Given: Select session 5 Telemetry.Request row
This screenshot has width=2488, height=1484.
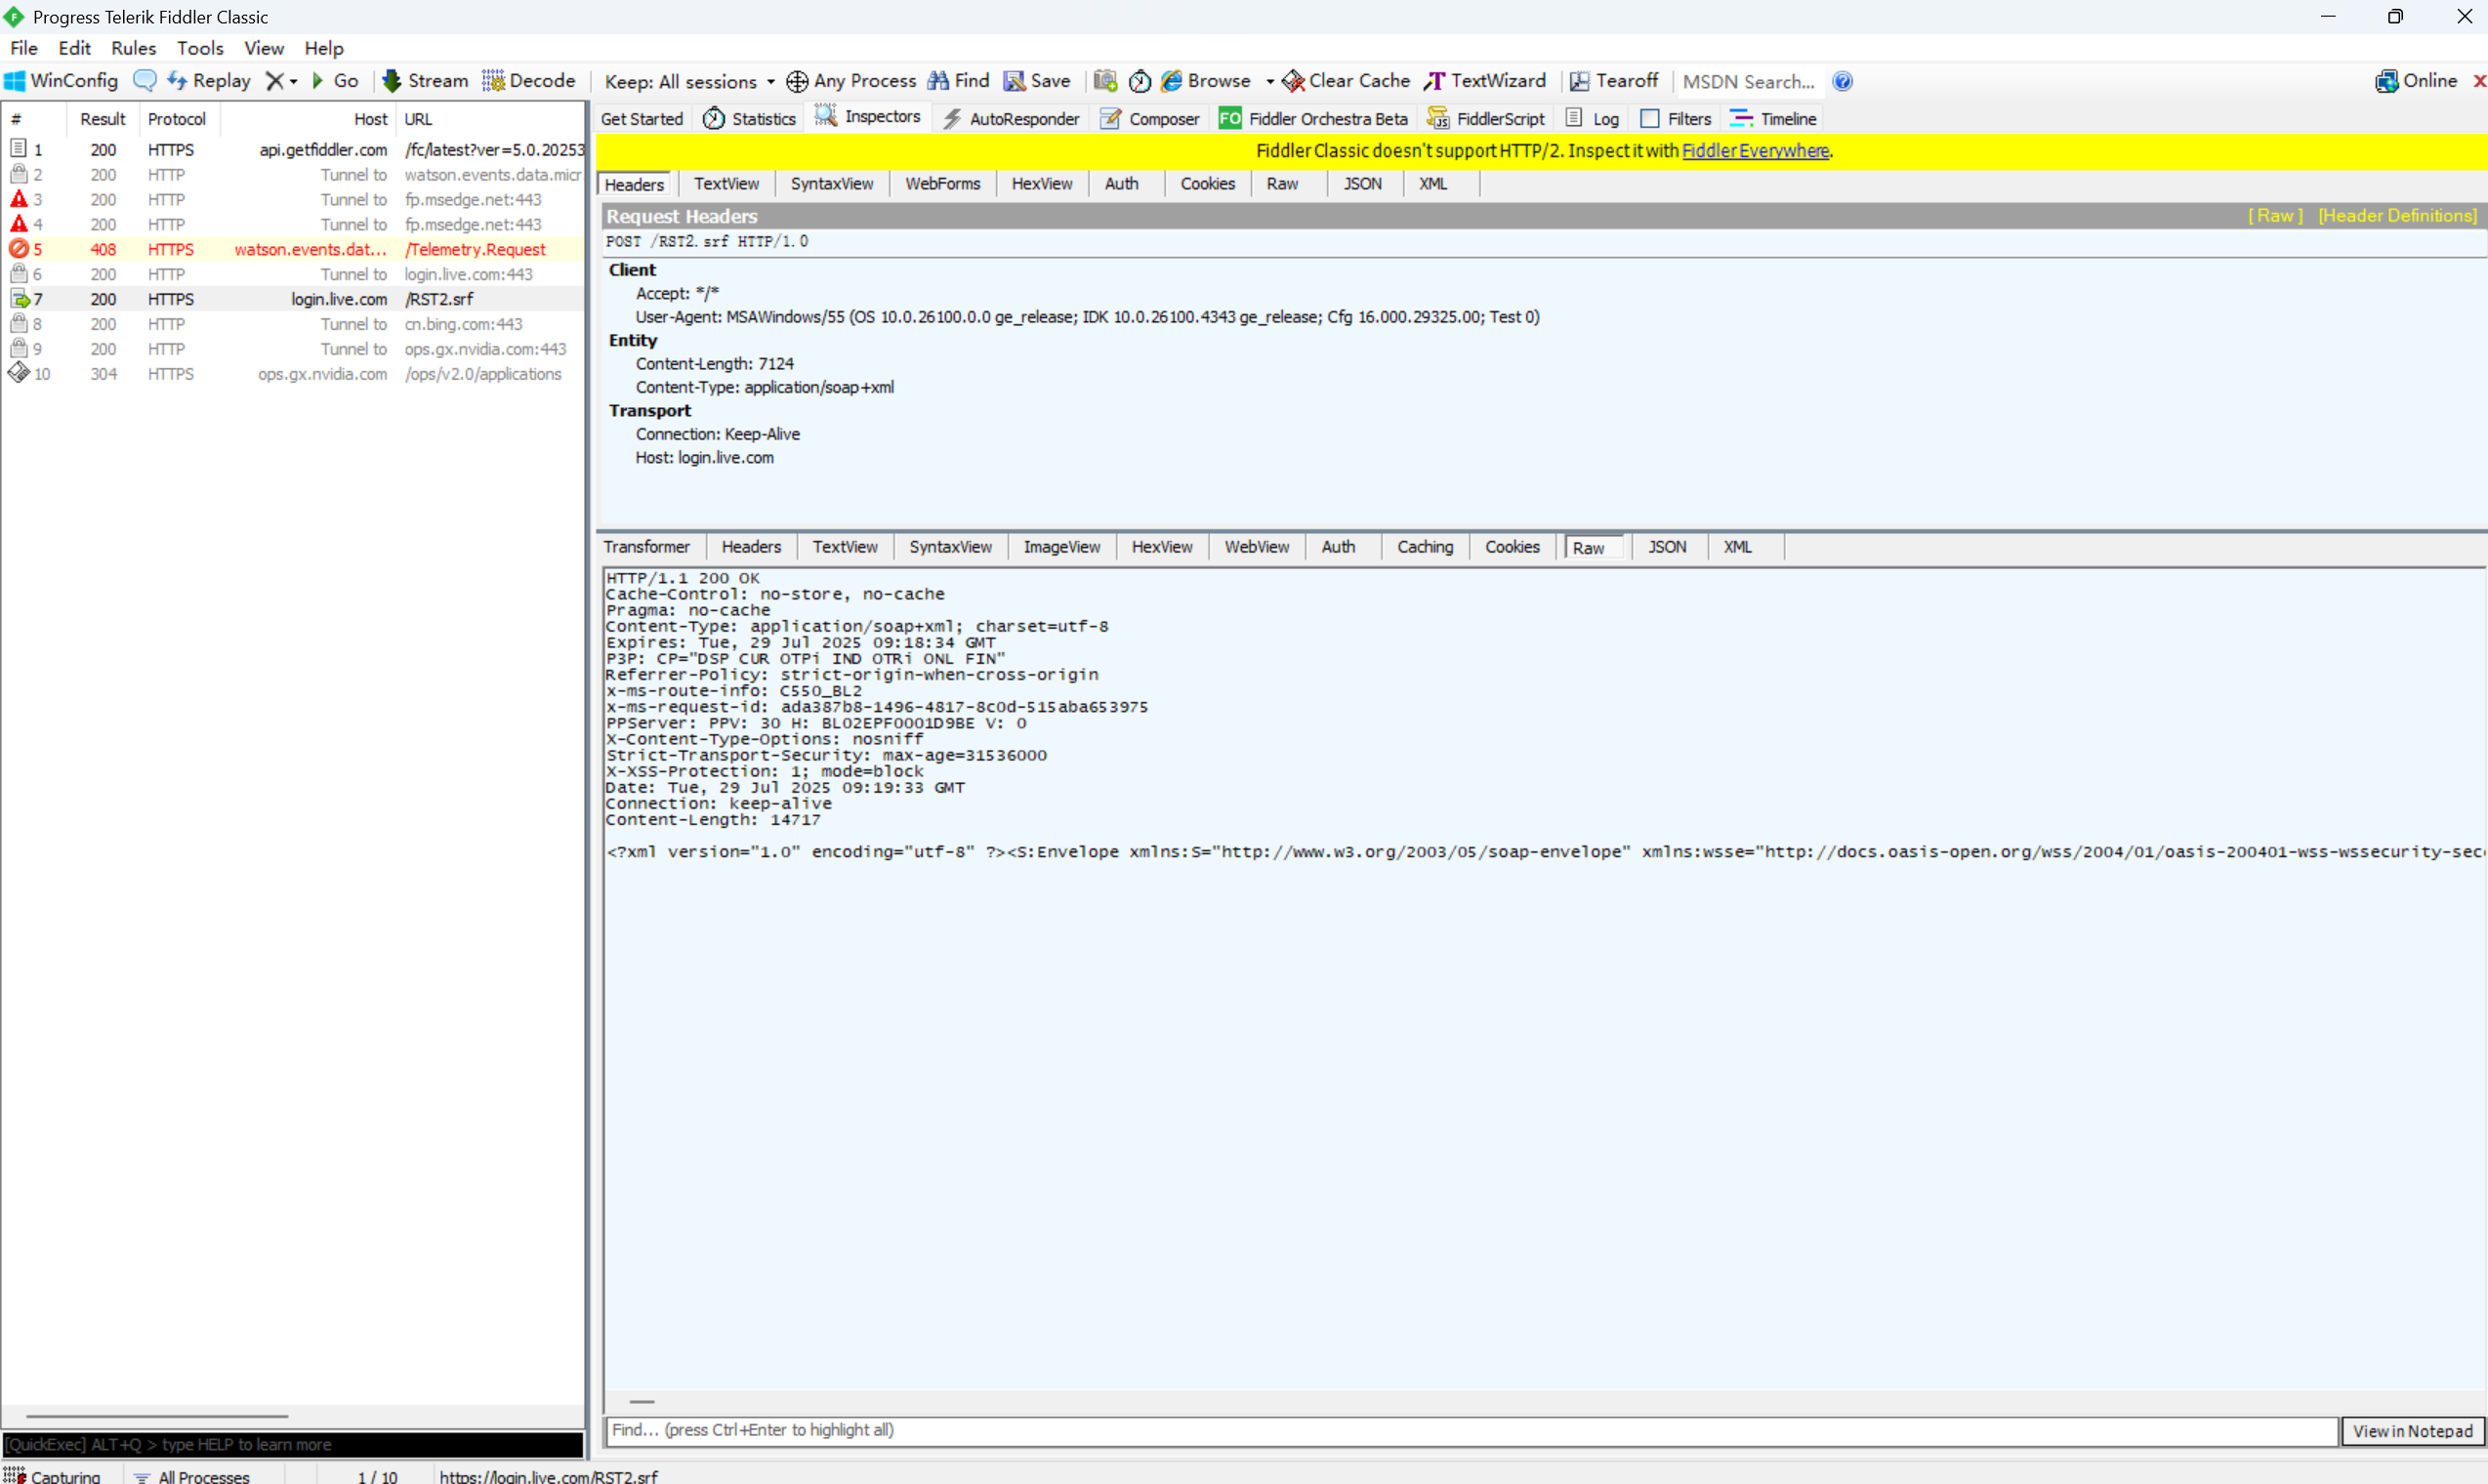Looking at the screenshot, I should [x=293, y=249].
